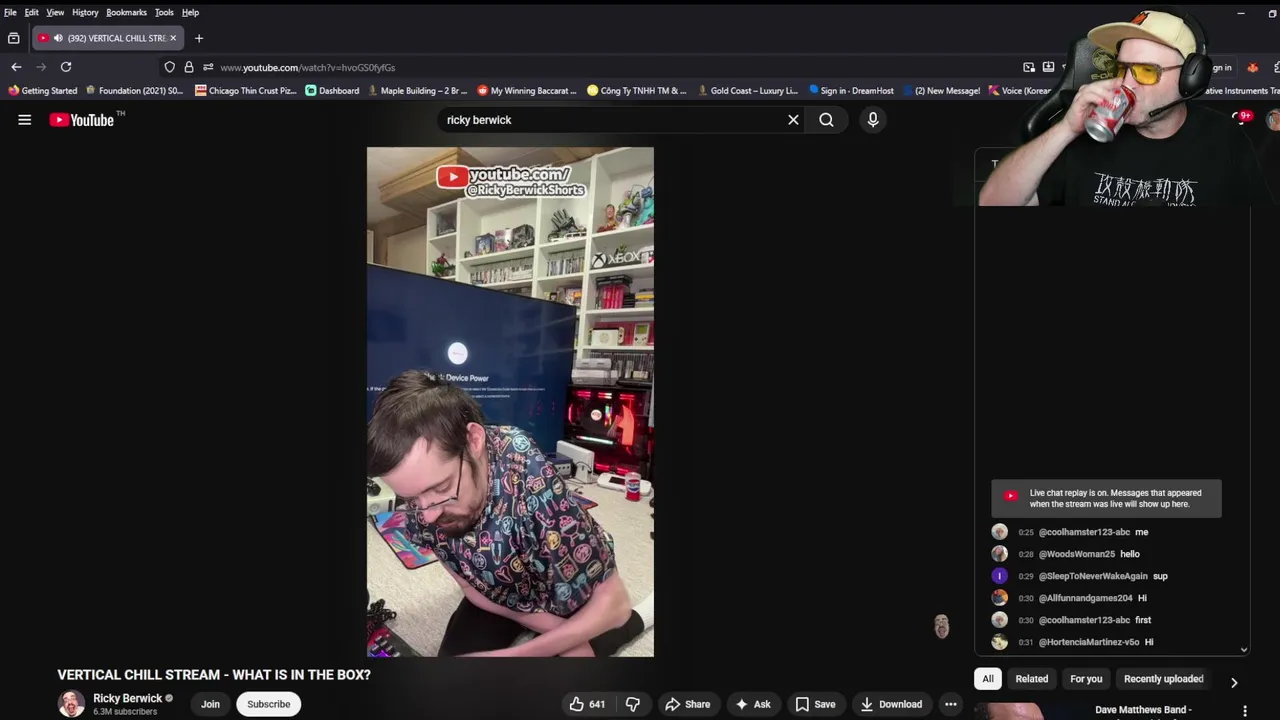Open the Bookmarks menu
Image resolution: width=1280 pixels, height=720 pixels.
pyautogui.click(x=126, y=12)
